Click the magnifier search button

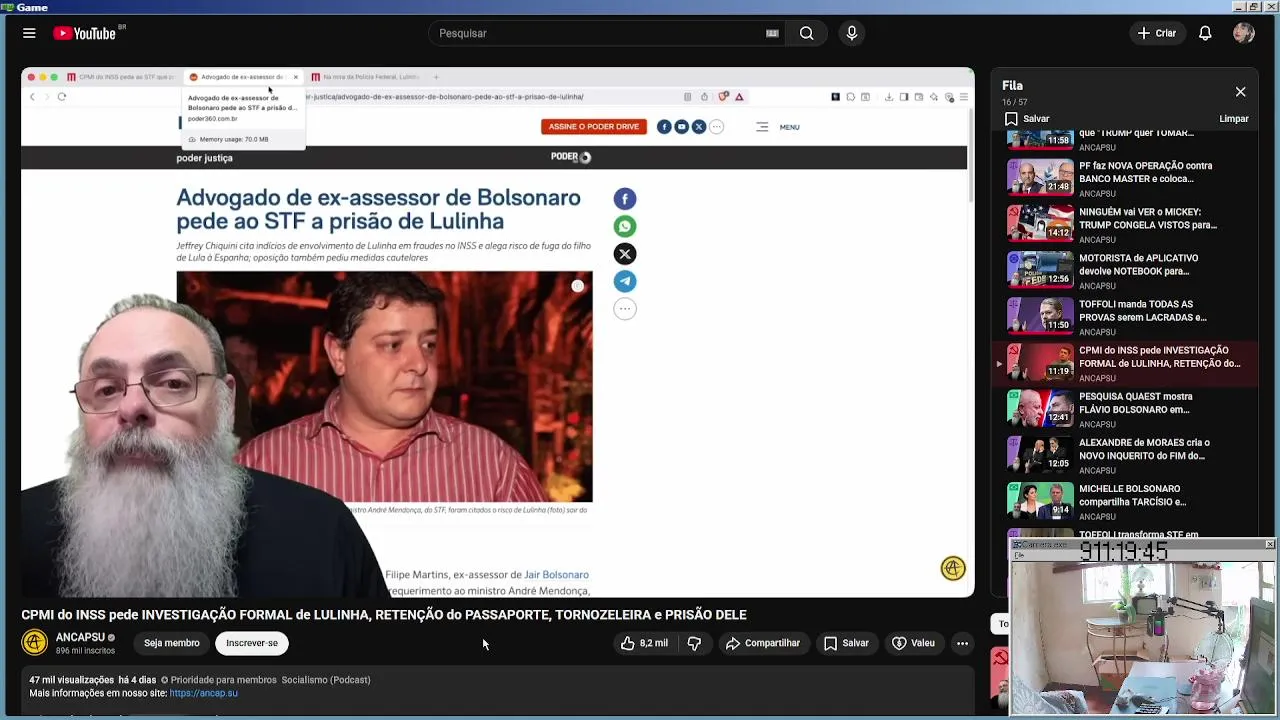[x=806, y=33]
